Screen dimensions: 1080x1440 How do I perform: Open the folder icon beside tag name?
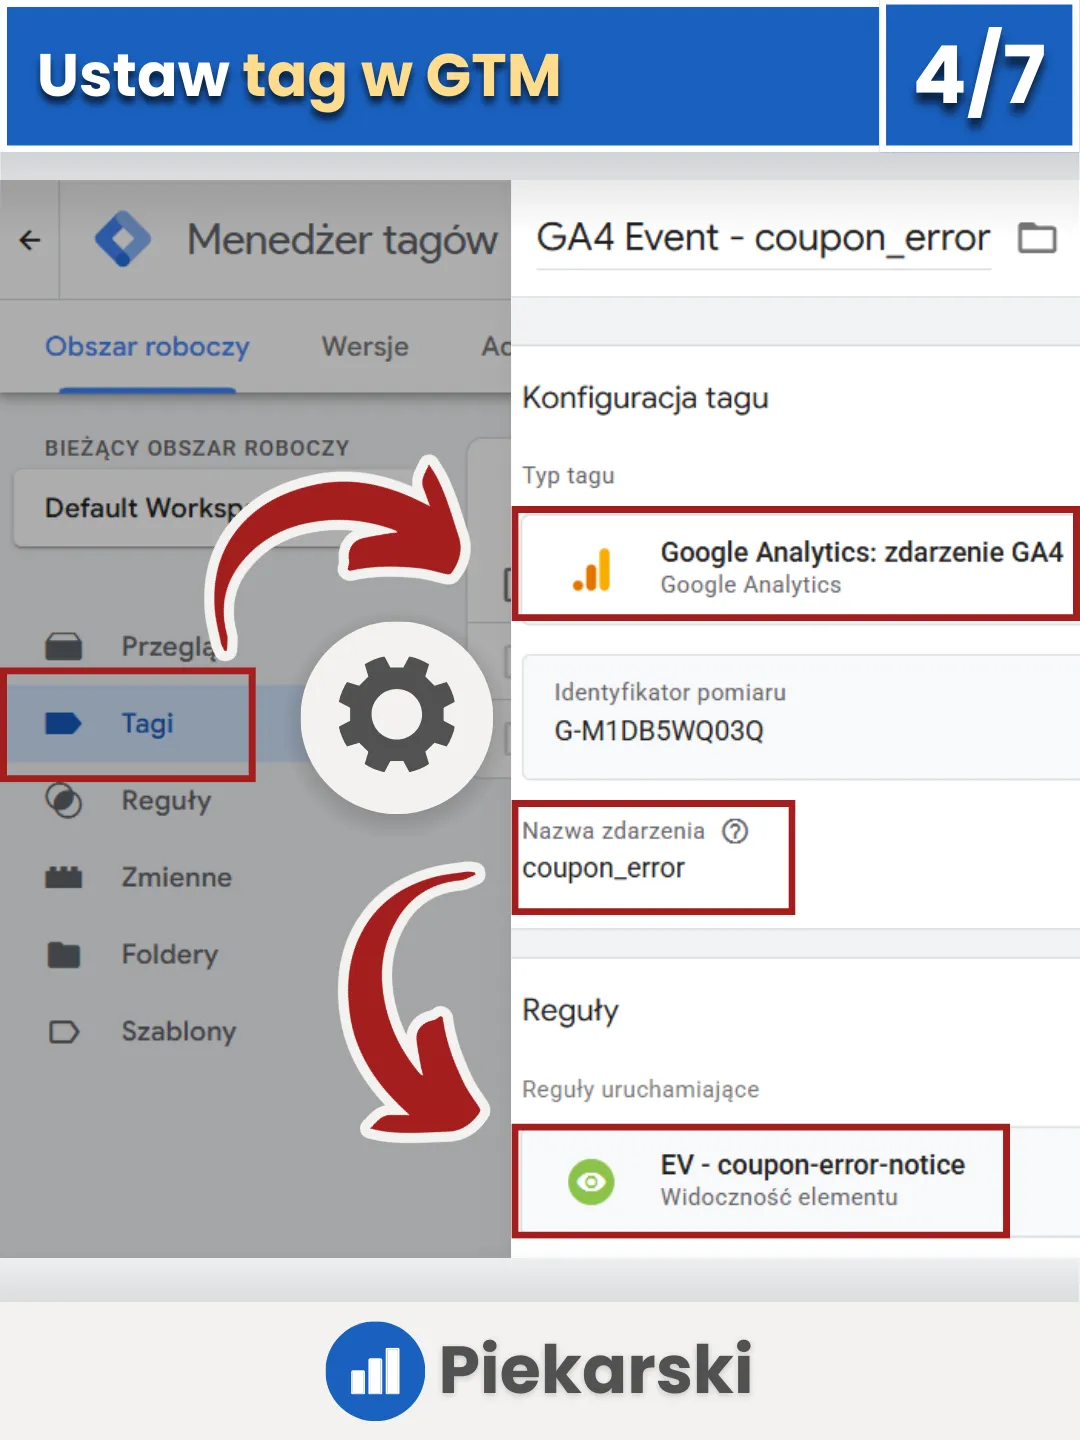click(x=1037, y=239)
